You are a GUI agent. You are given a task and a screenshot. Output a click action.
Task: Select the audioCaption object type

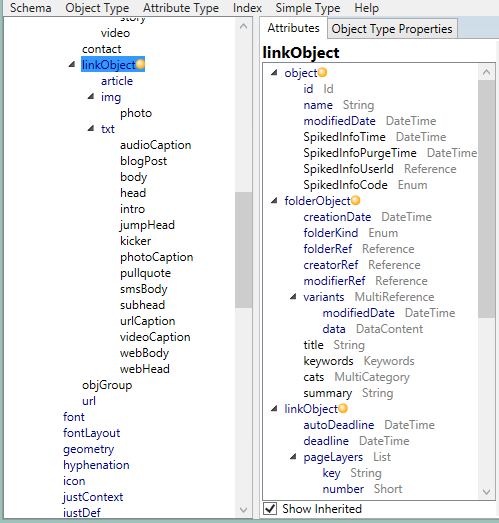(x=156, y=145)
